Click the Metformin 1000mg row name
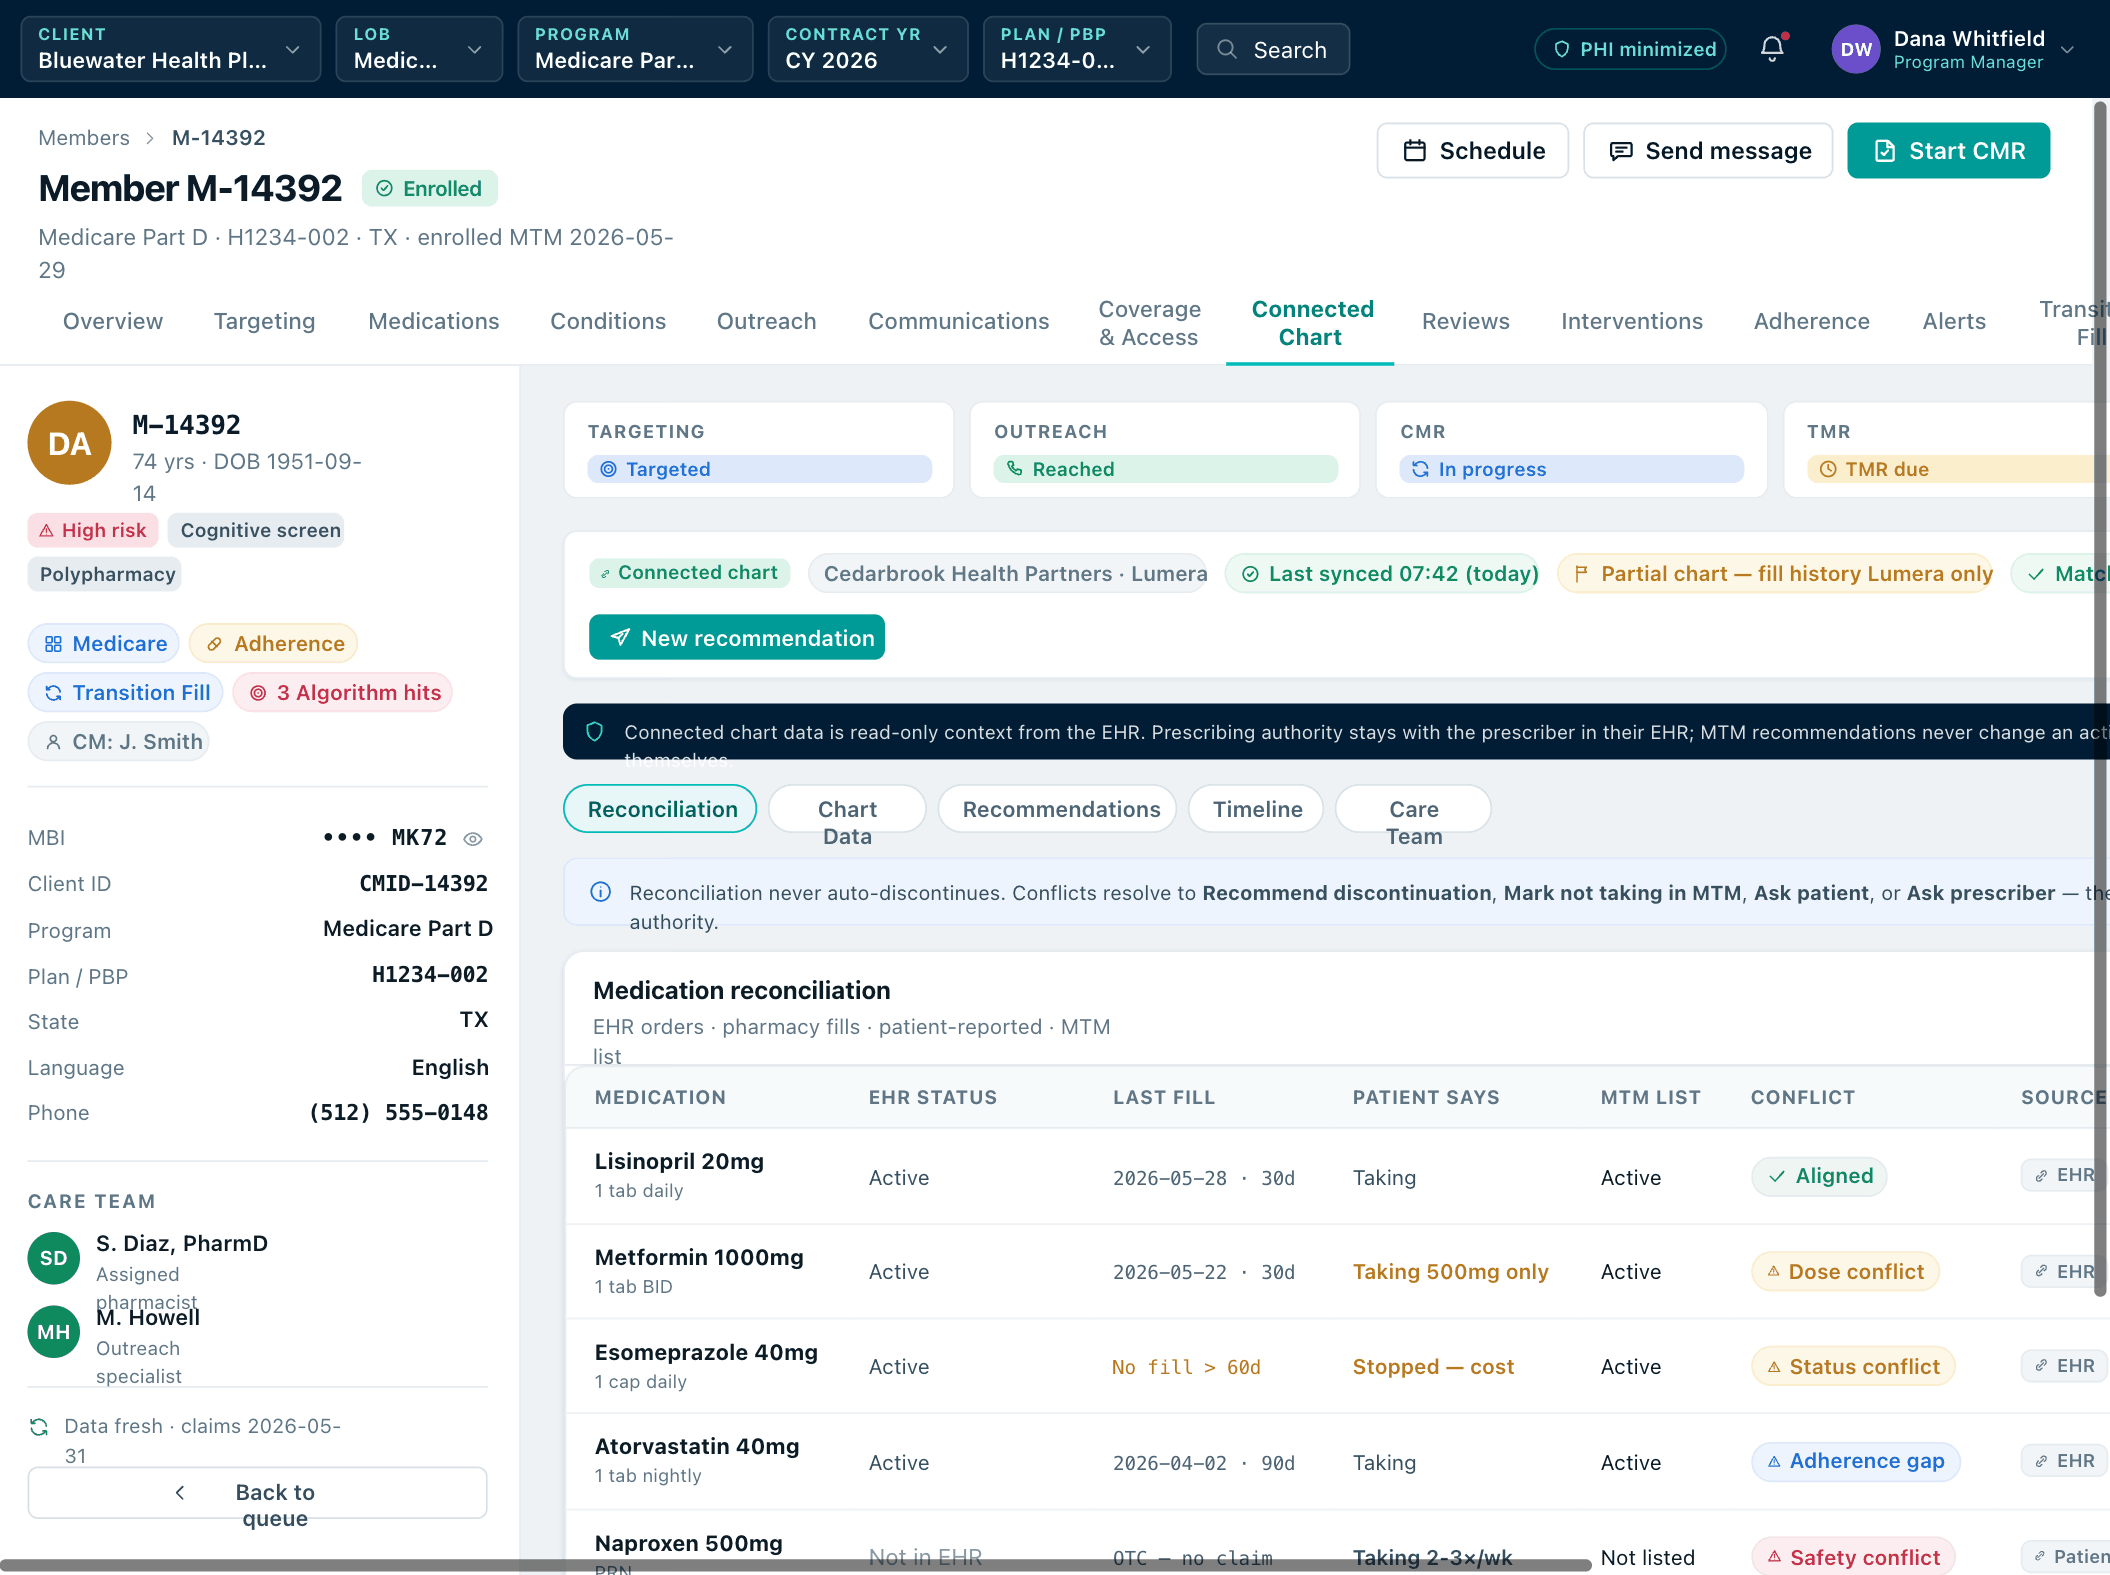Image resolution: width=2110 pixels, height=1575 pixels. click(x=699, y=1258)
